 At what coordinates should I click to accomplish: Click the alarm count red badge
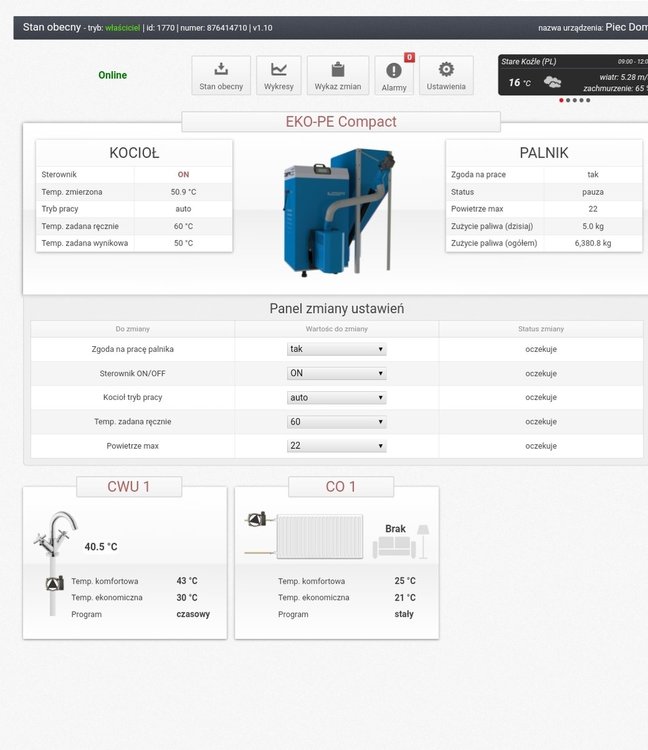[x=409, y=58]
